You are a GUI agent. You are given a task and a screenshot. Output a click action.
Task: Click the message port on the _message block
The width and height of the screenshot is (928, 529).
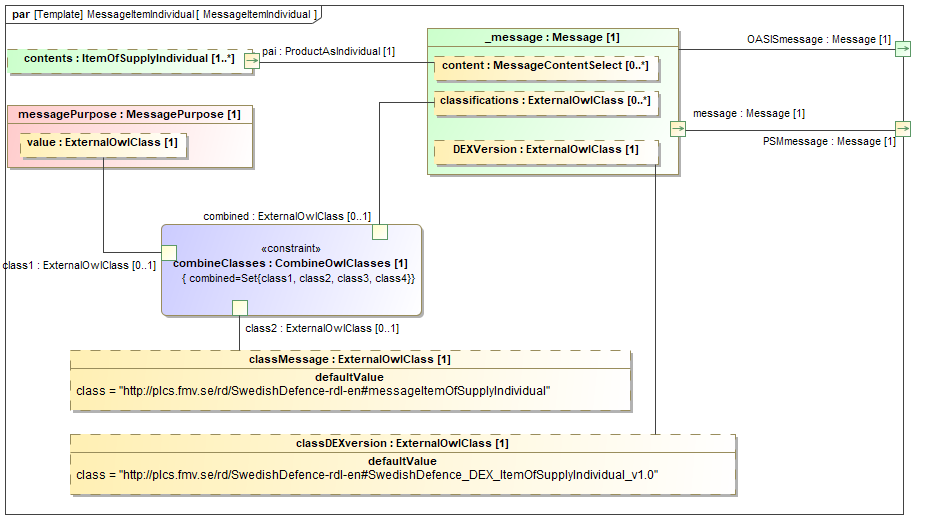[677, 129]
